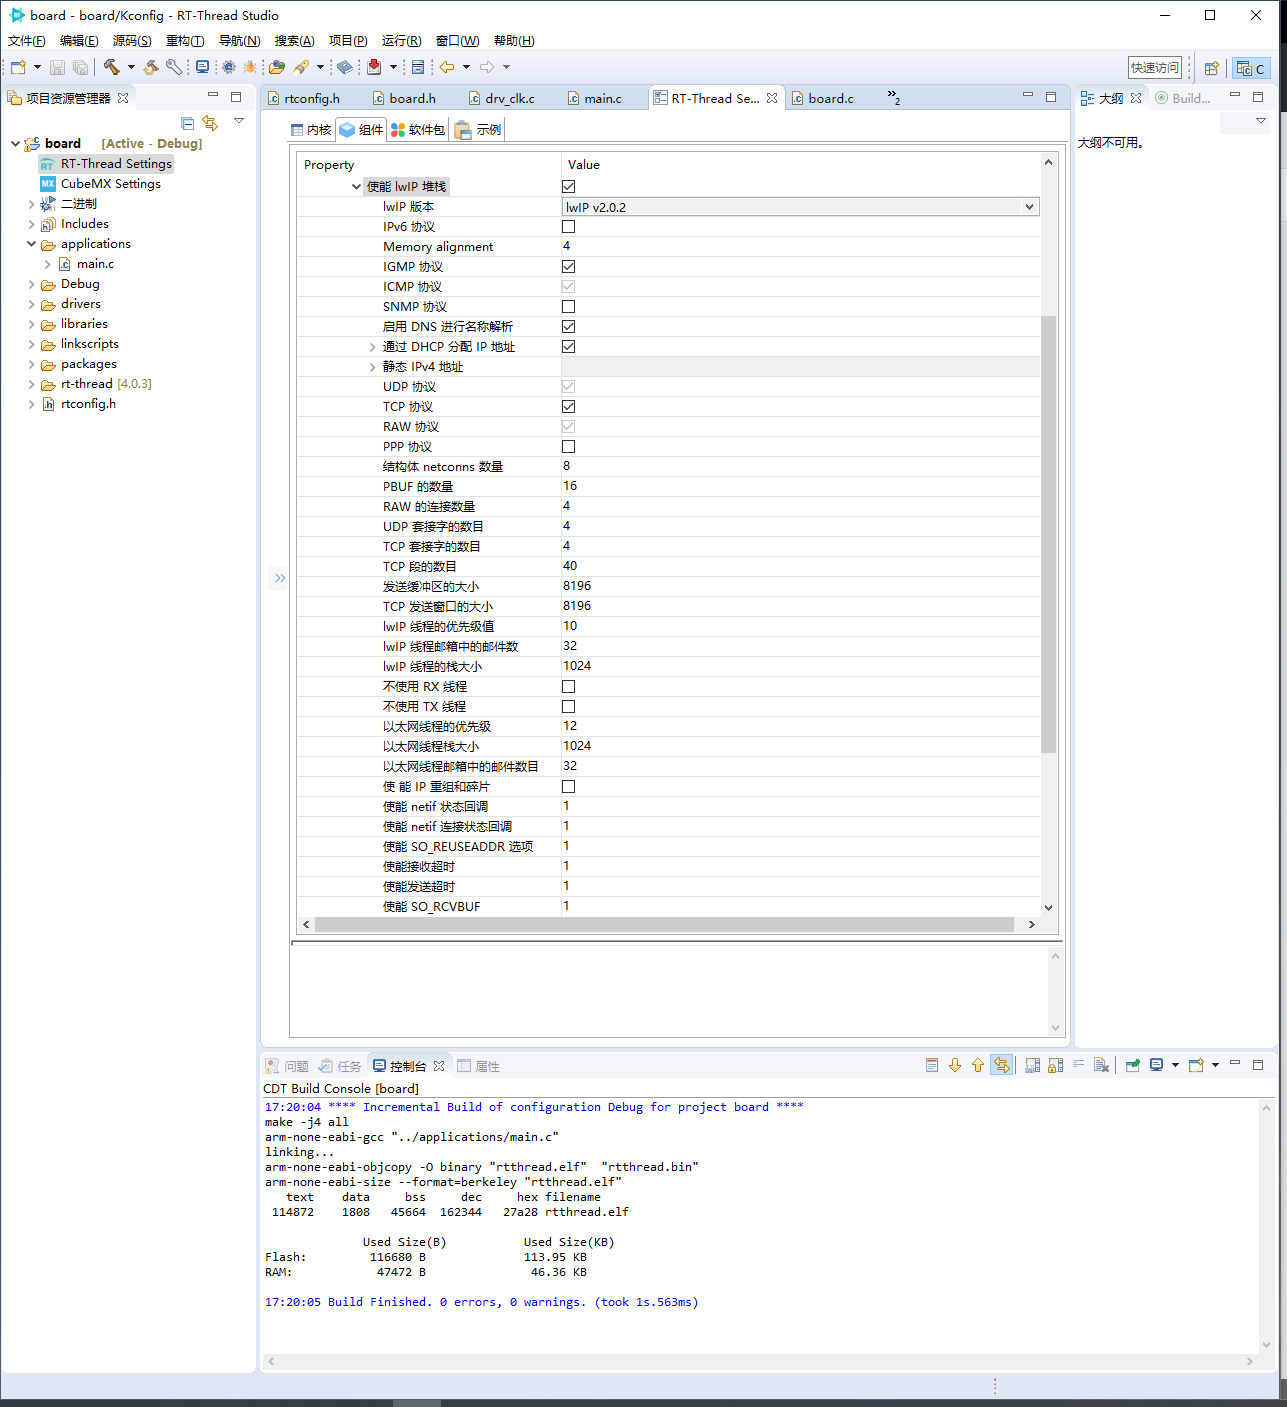
Task: Click the orange bug debug icon
Action: coord(250,67)
